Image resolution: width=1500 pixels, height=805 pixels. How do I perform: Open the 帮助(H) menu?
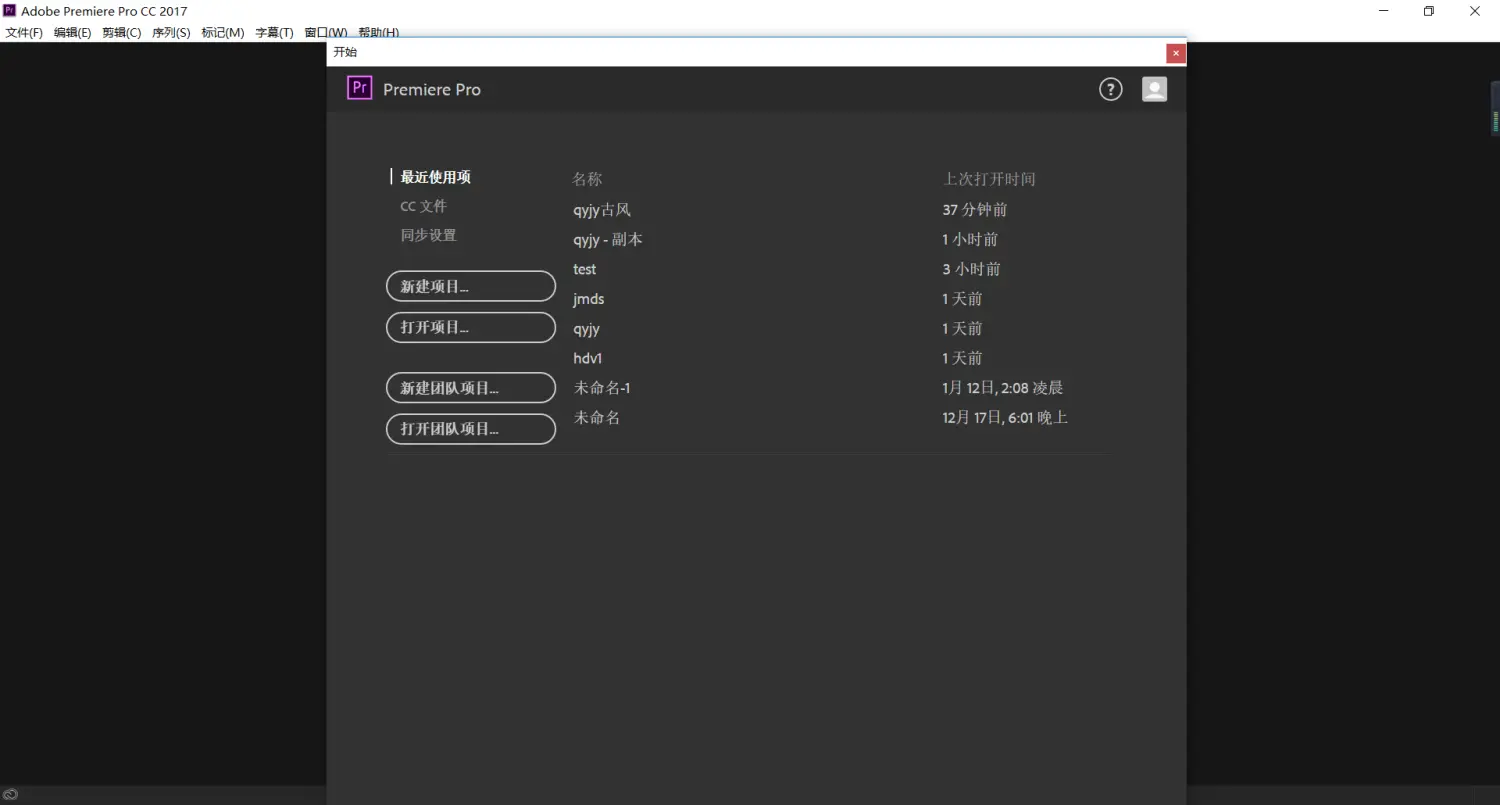tap(378, 32)
